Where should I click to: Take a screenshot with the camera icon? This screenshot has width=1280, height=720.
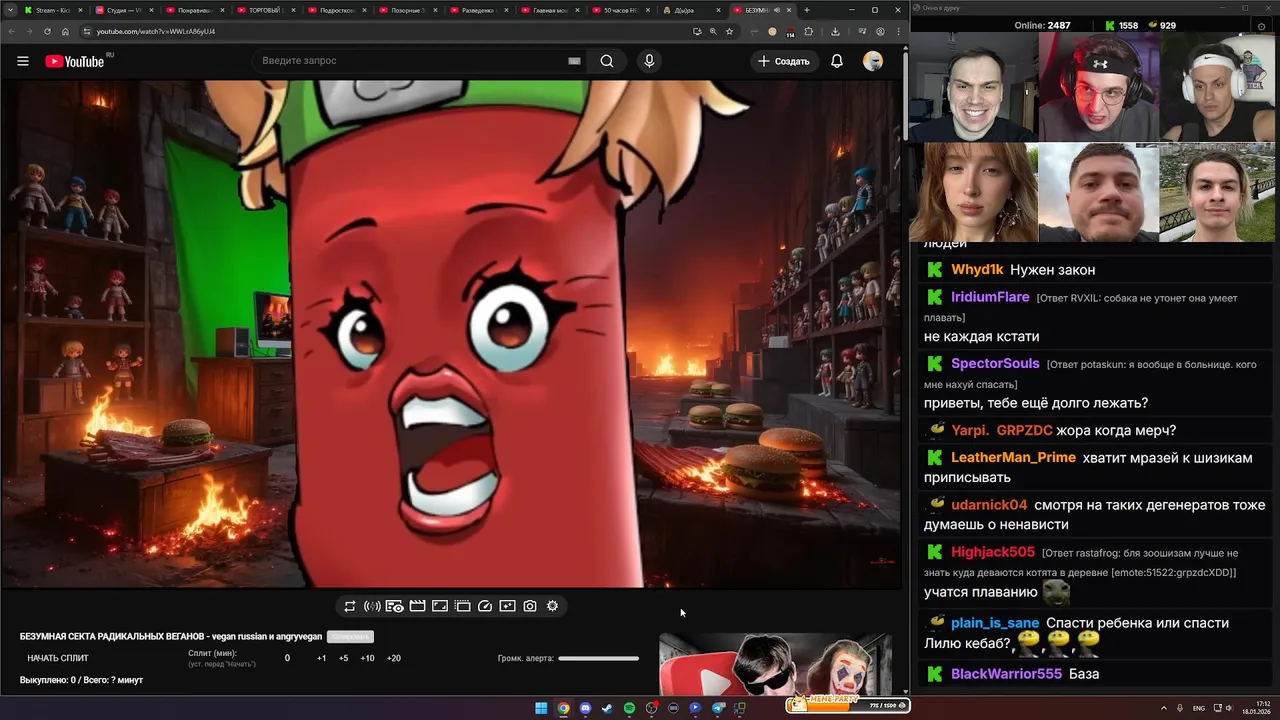[530, 606]
